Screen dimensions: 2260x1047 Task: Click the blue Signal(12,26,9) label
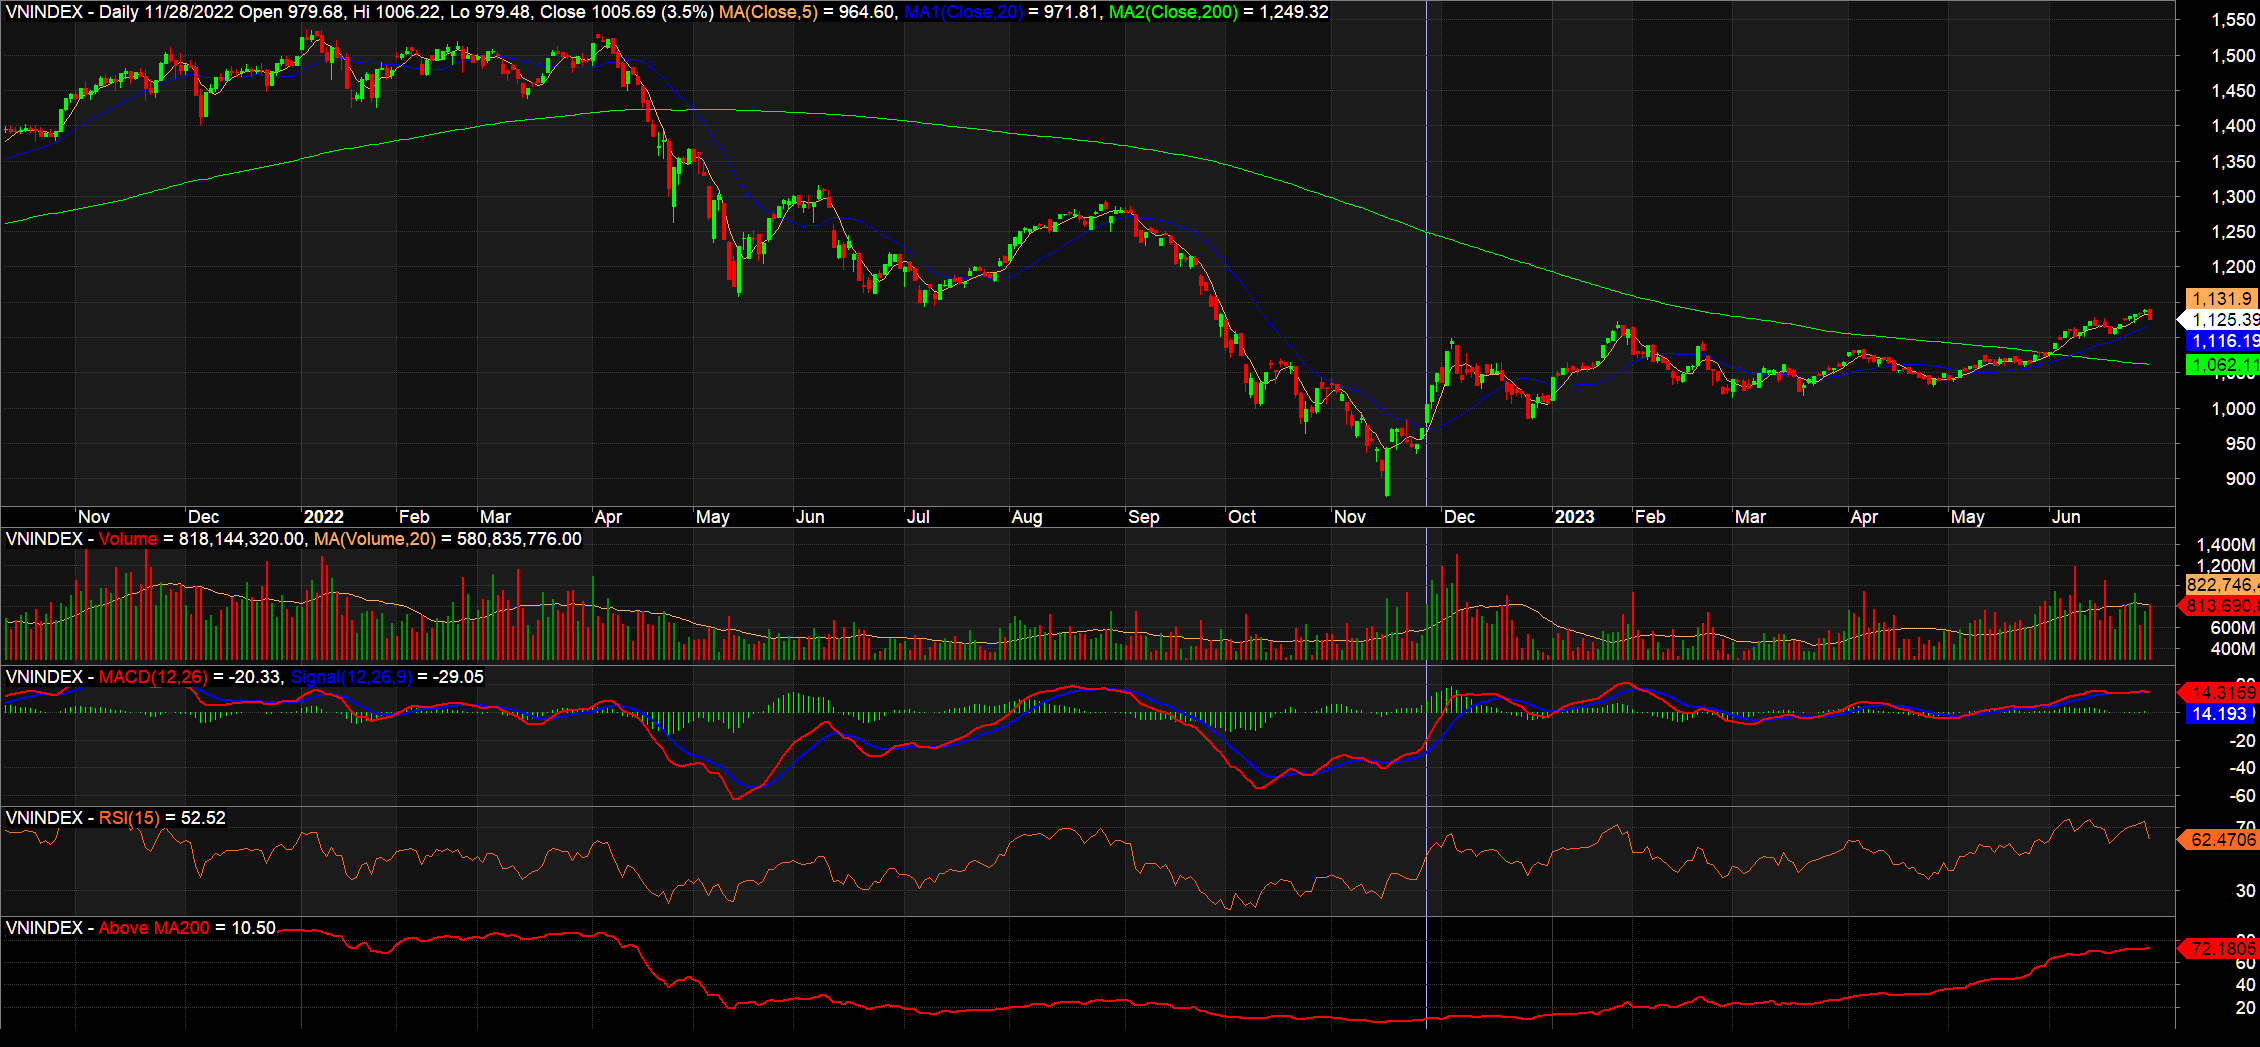(351, 677)
